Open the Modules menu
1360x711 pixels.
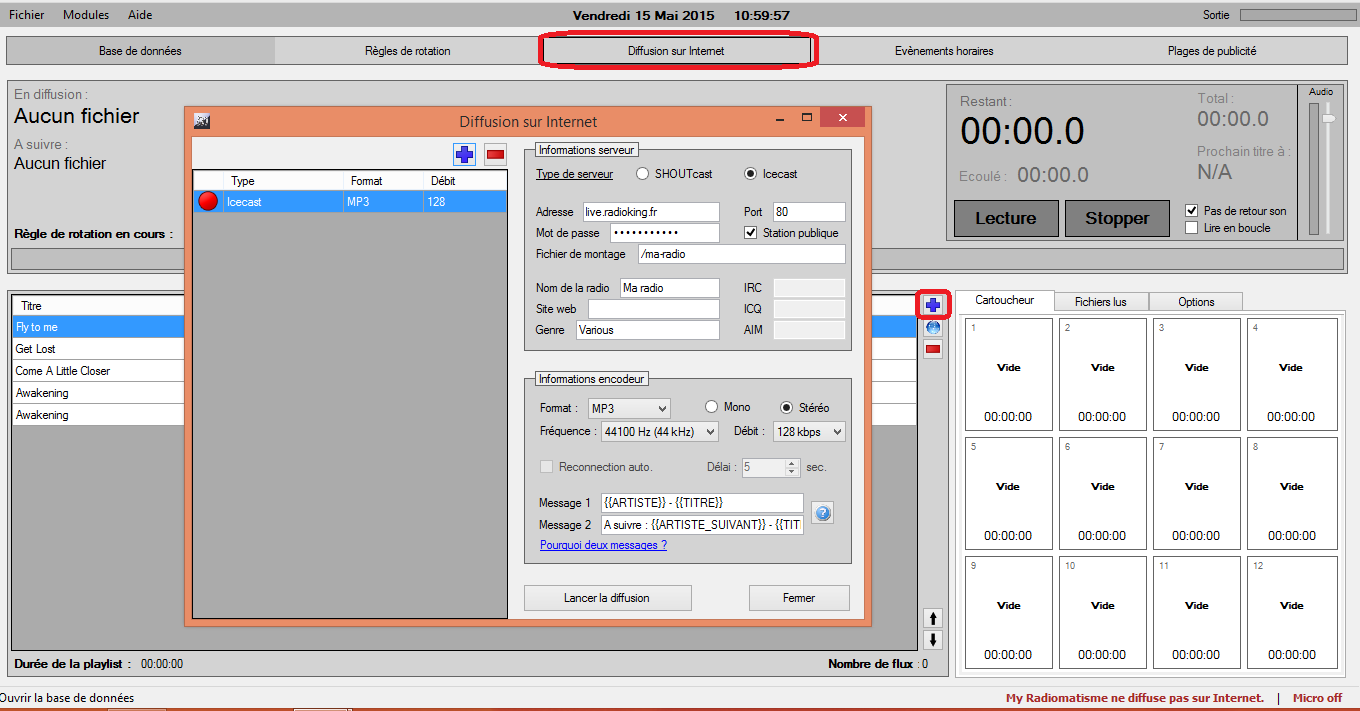[x=86, y=15]
